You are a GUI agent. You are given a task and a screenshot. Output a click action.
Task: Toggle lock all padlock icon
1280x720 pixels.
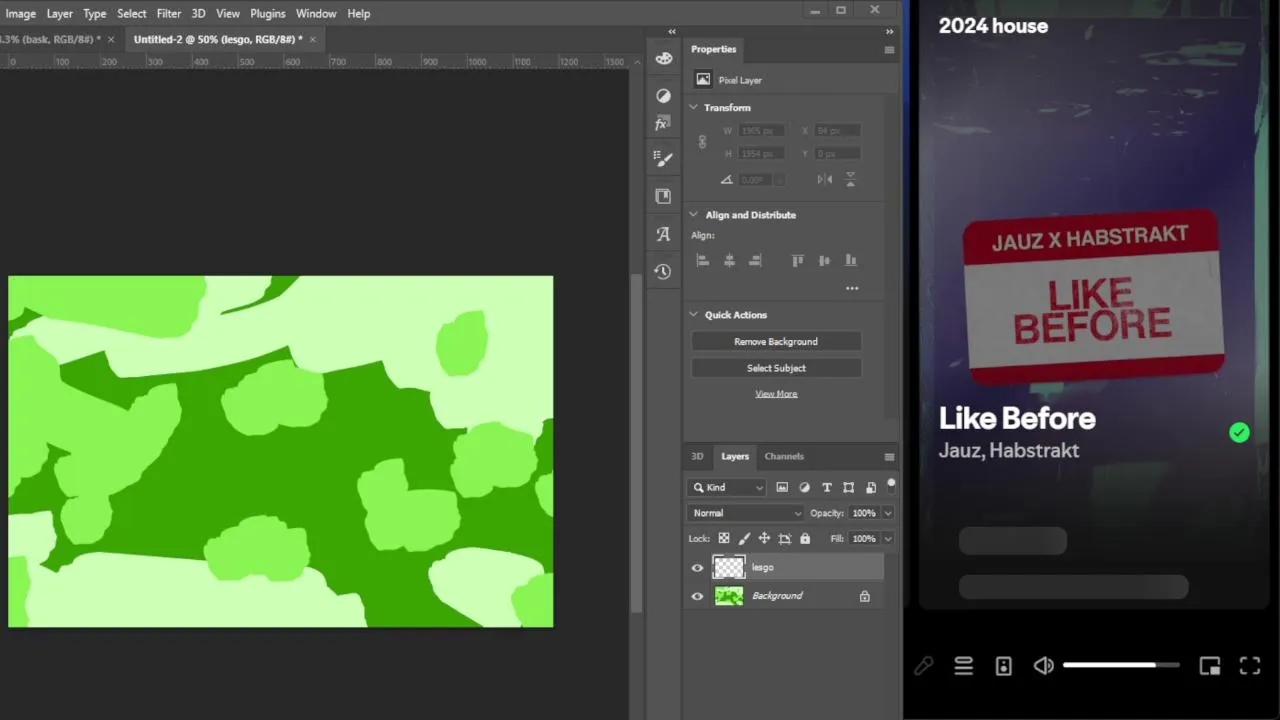point(805,539)
